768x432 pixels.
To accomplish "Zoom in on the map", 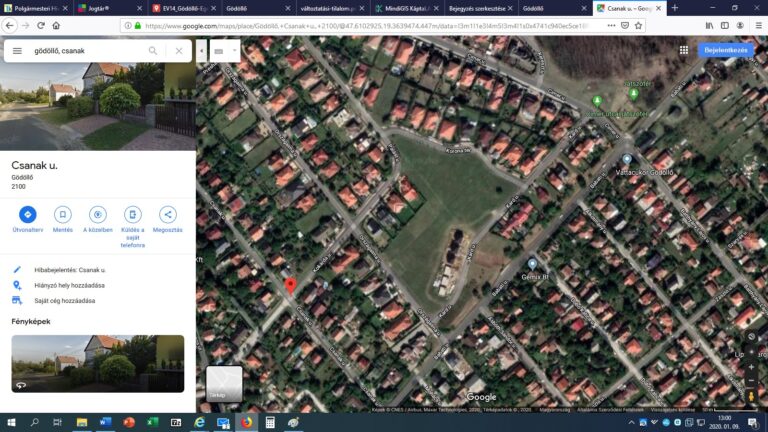I will tap(751, 366).
